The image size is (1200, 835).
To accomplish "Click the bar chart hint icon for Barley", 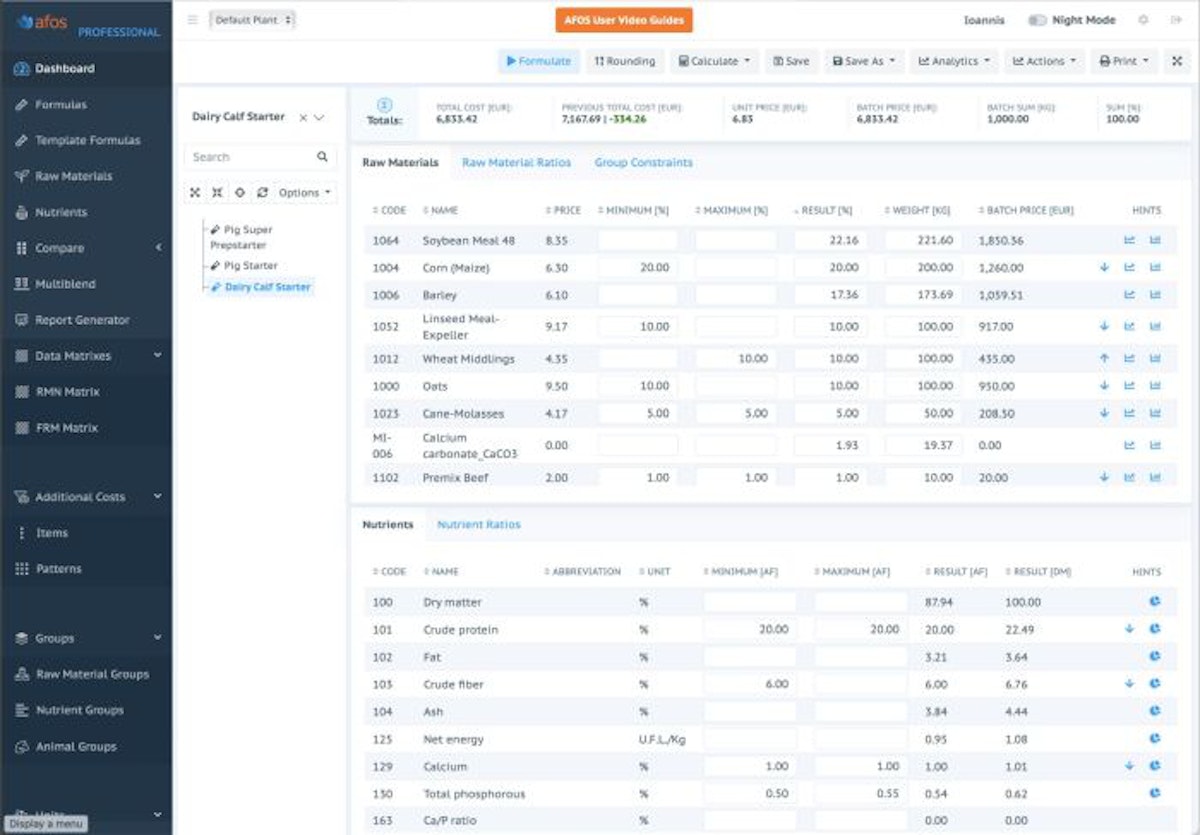I will tap(1155, 295).
